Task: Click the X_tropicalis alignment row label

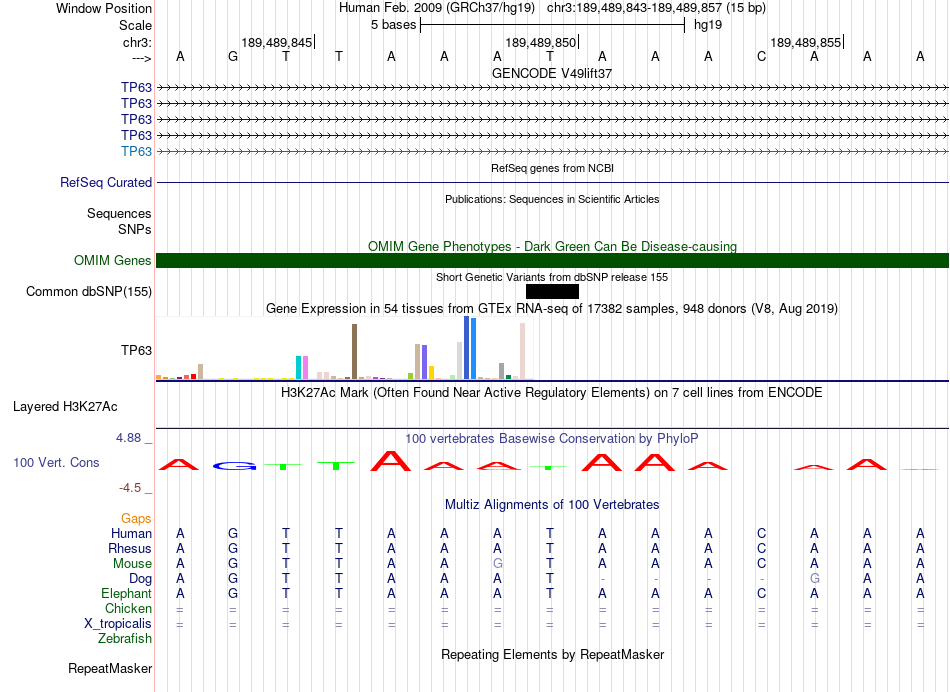Action: click(x=118, y=624)
